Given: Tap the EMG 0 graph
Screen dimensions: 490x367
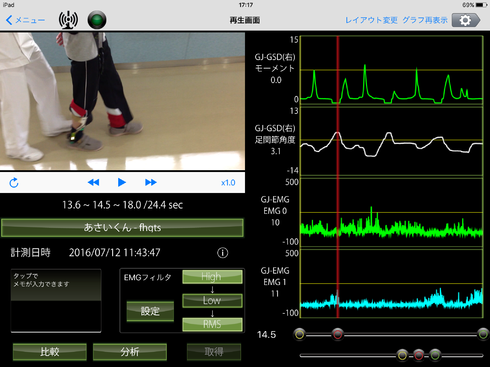Looking at the screenshot, I should [x=392, y=212].
